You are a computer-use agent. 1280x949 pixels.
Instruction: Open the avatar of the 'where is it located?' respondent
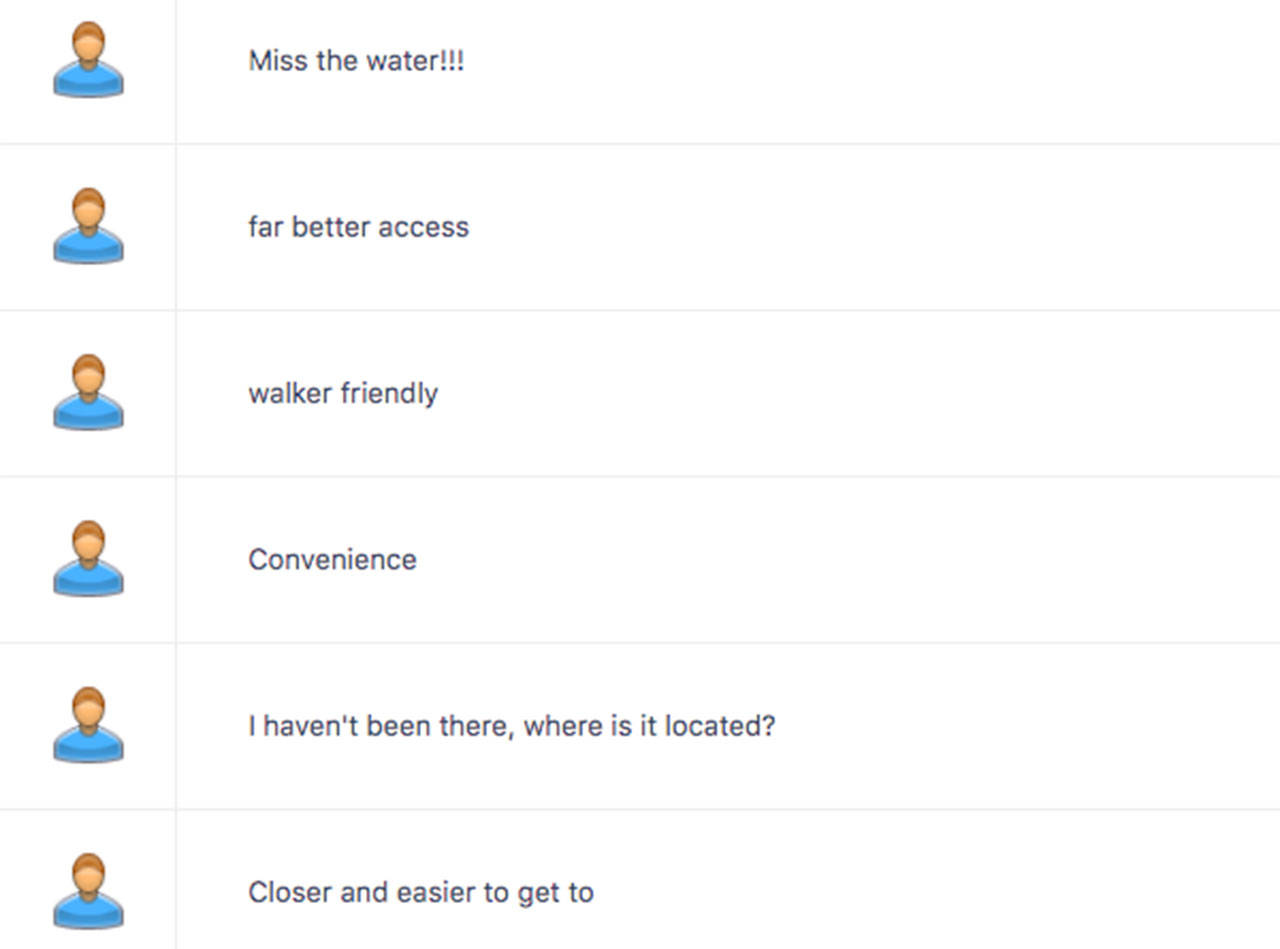[x=88, y=725]
